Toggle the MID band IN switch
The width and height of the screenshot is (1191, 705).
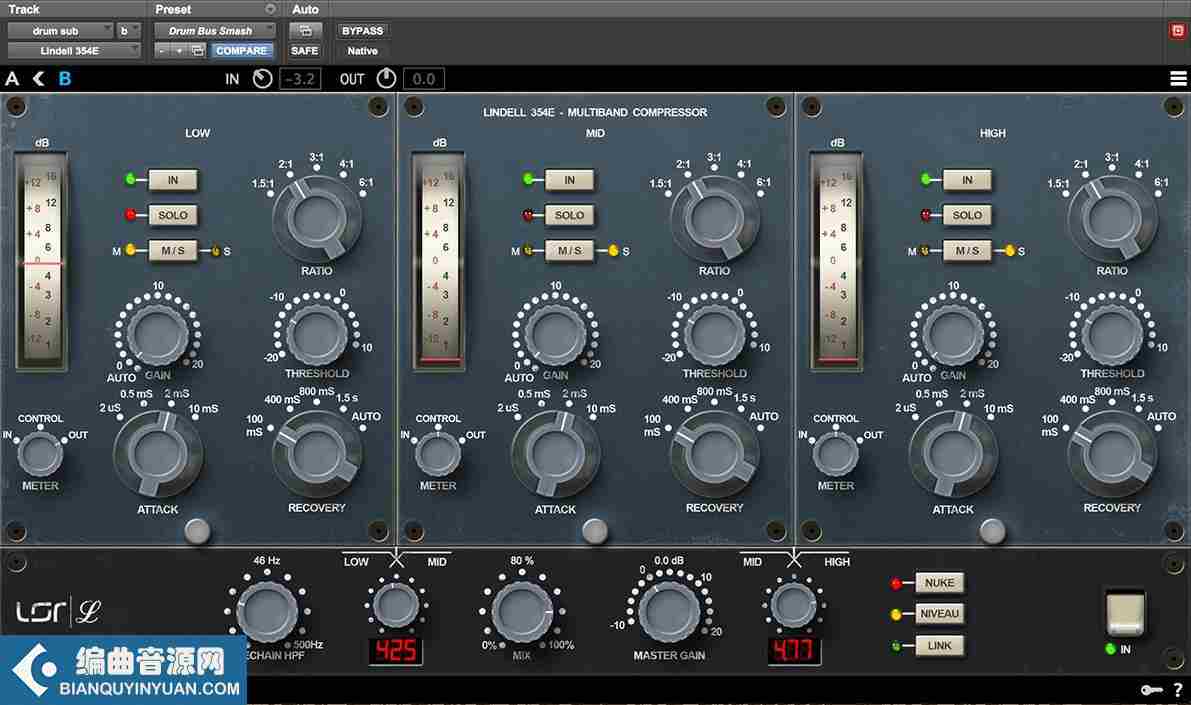570,180
